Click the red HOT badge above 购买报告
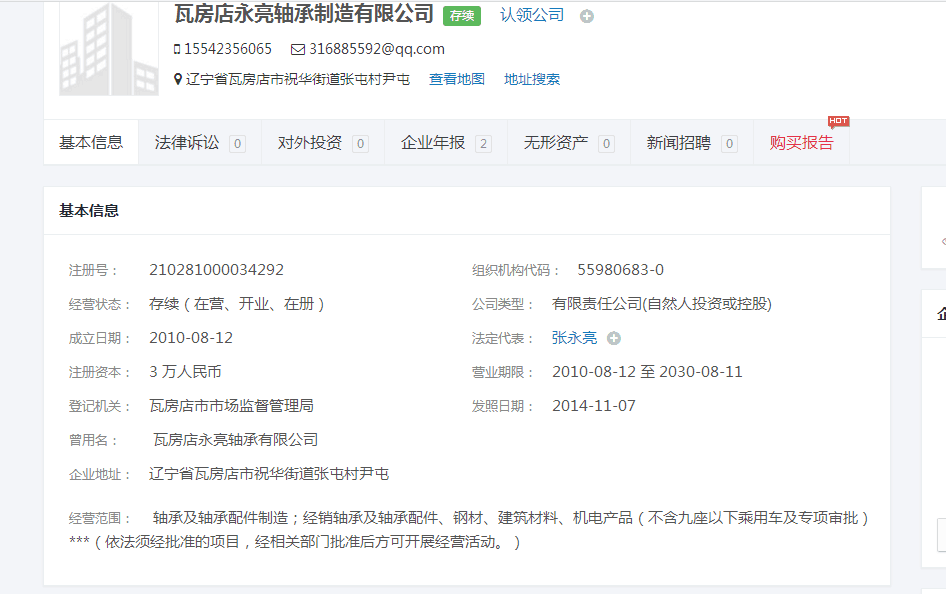Screen dimensions: 946x594 [x=838, y=122]
